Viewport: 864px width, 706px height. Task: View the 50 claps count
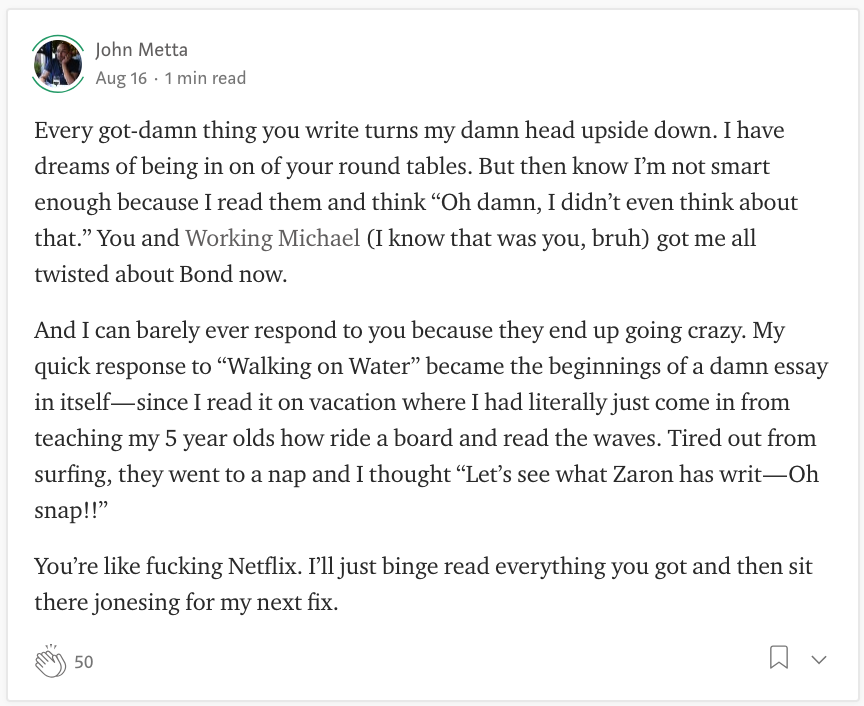point(84,661)
